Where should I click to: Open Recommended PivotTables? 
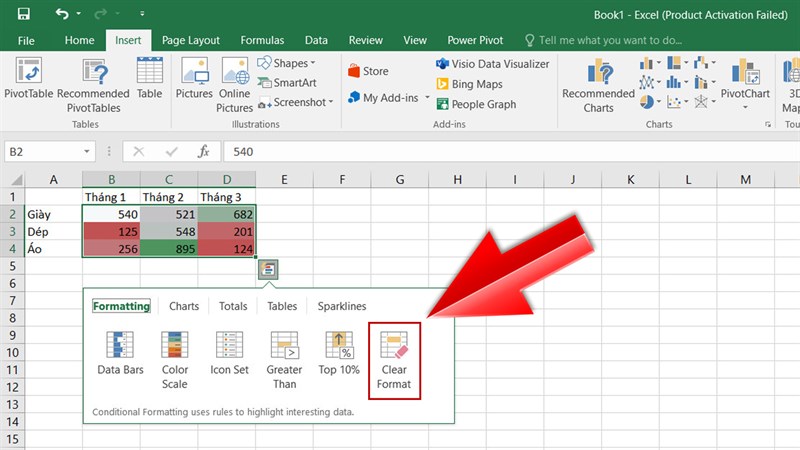pyautogui.click(x=93, y=85)
